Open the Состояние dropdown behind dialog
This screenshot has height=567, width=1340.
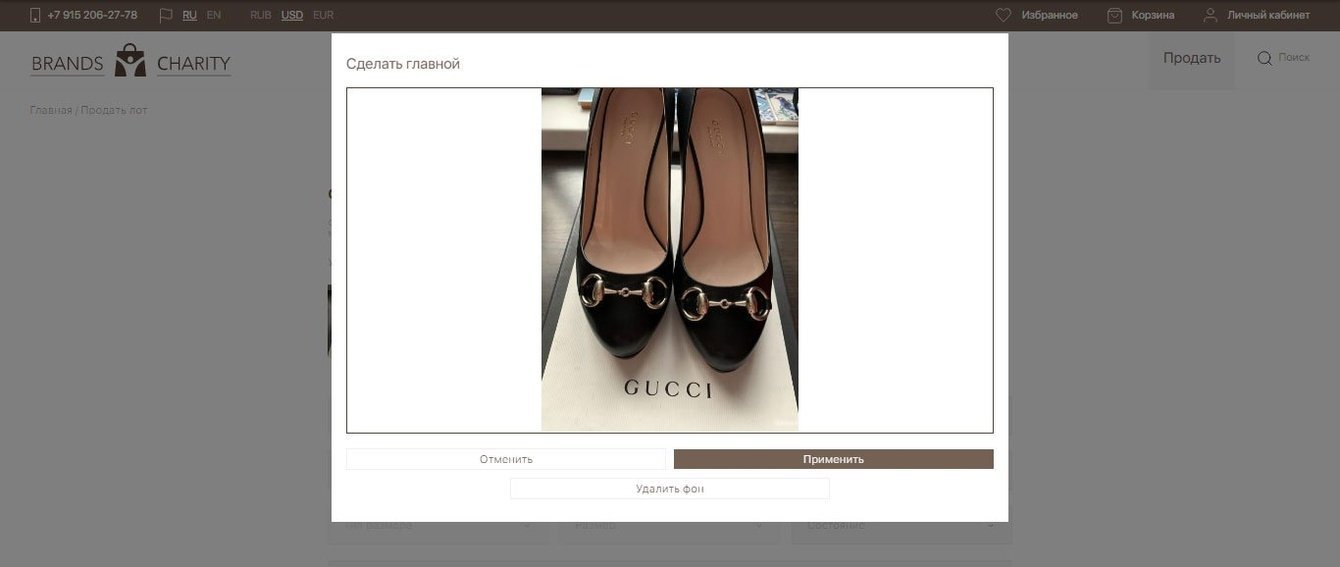point(902,525)
